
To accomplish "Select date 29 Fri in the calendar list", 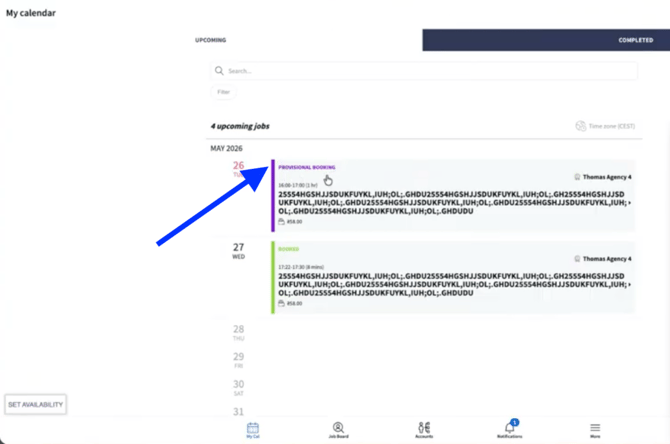I will pyautogui.click(x=238, y=360).
